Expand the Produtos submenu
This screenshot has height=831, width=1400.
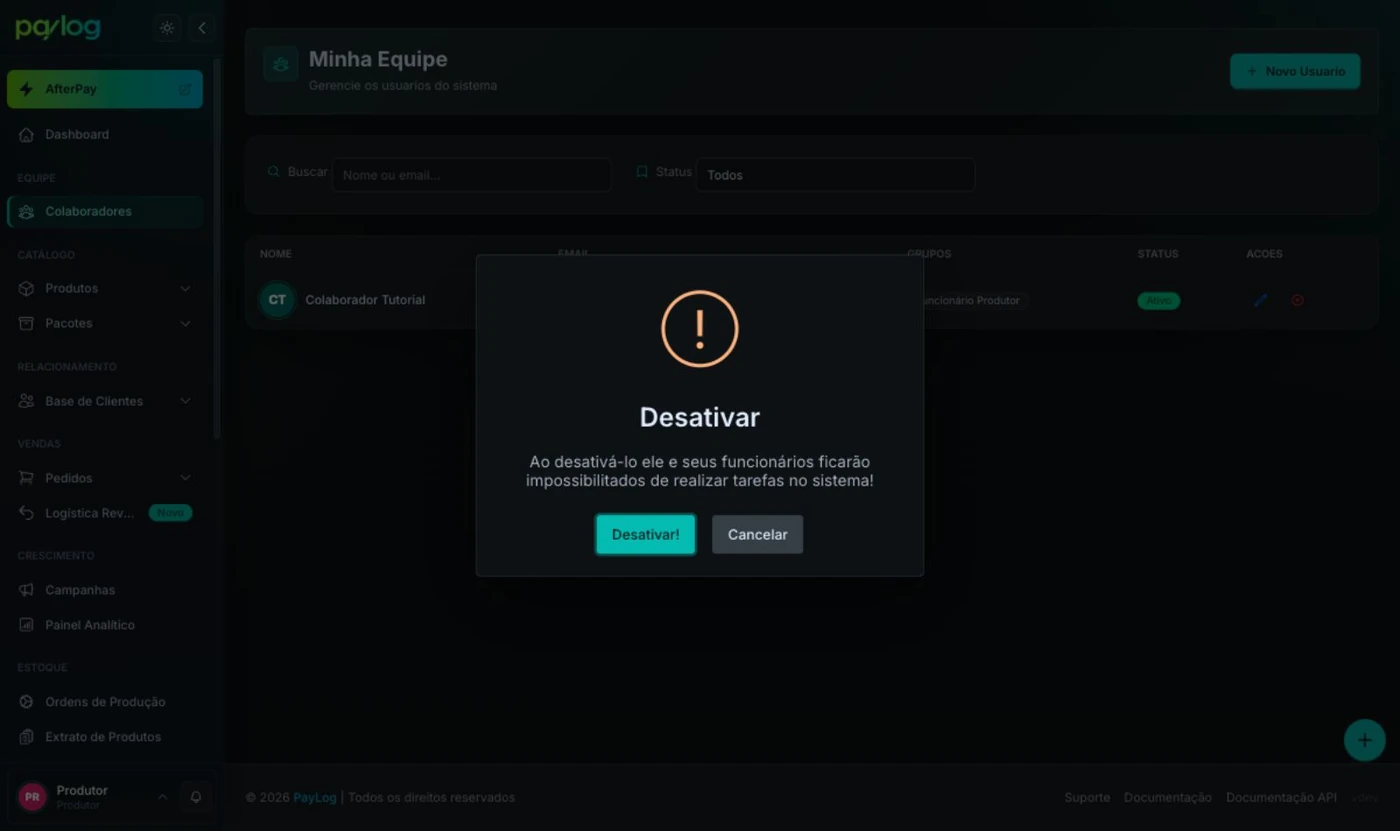tap(105, 288)
